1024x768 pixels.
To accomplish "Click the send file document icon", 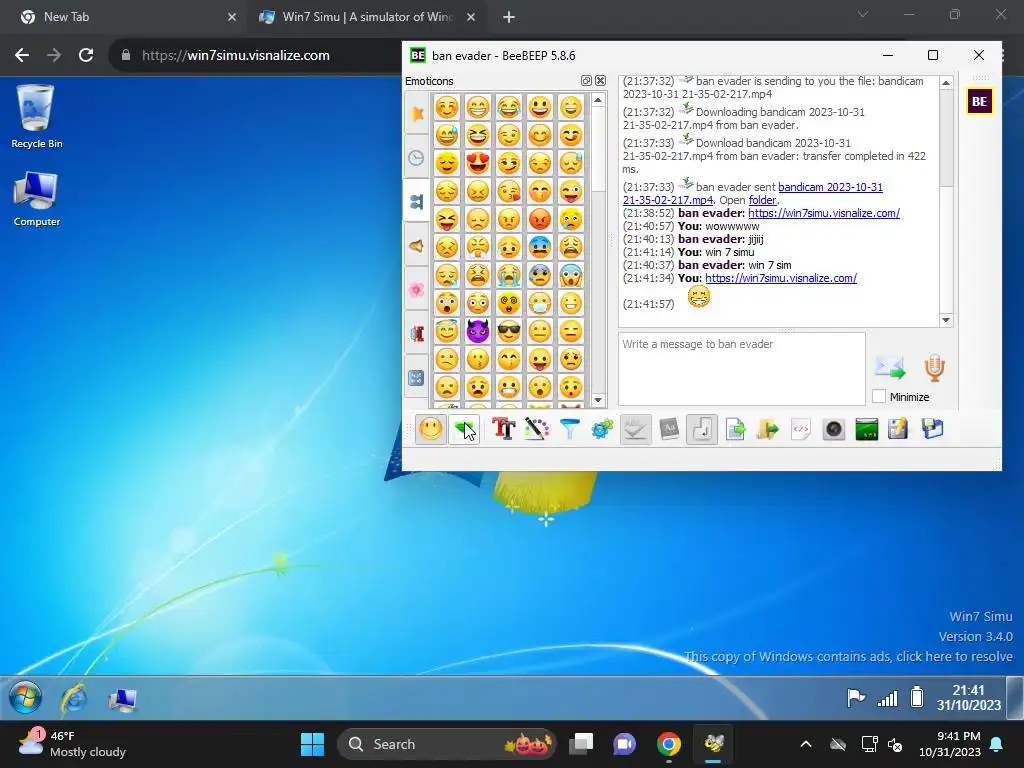I will point(735,429).
